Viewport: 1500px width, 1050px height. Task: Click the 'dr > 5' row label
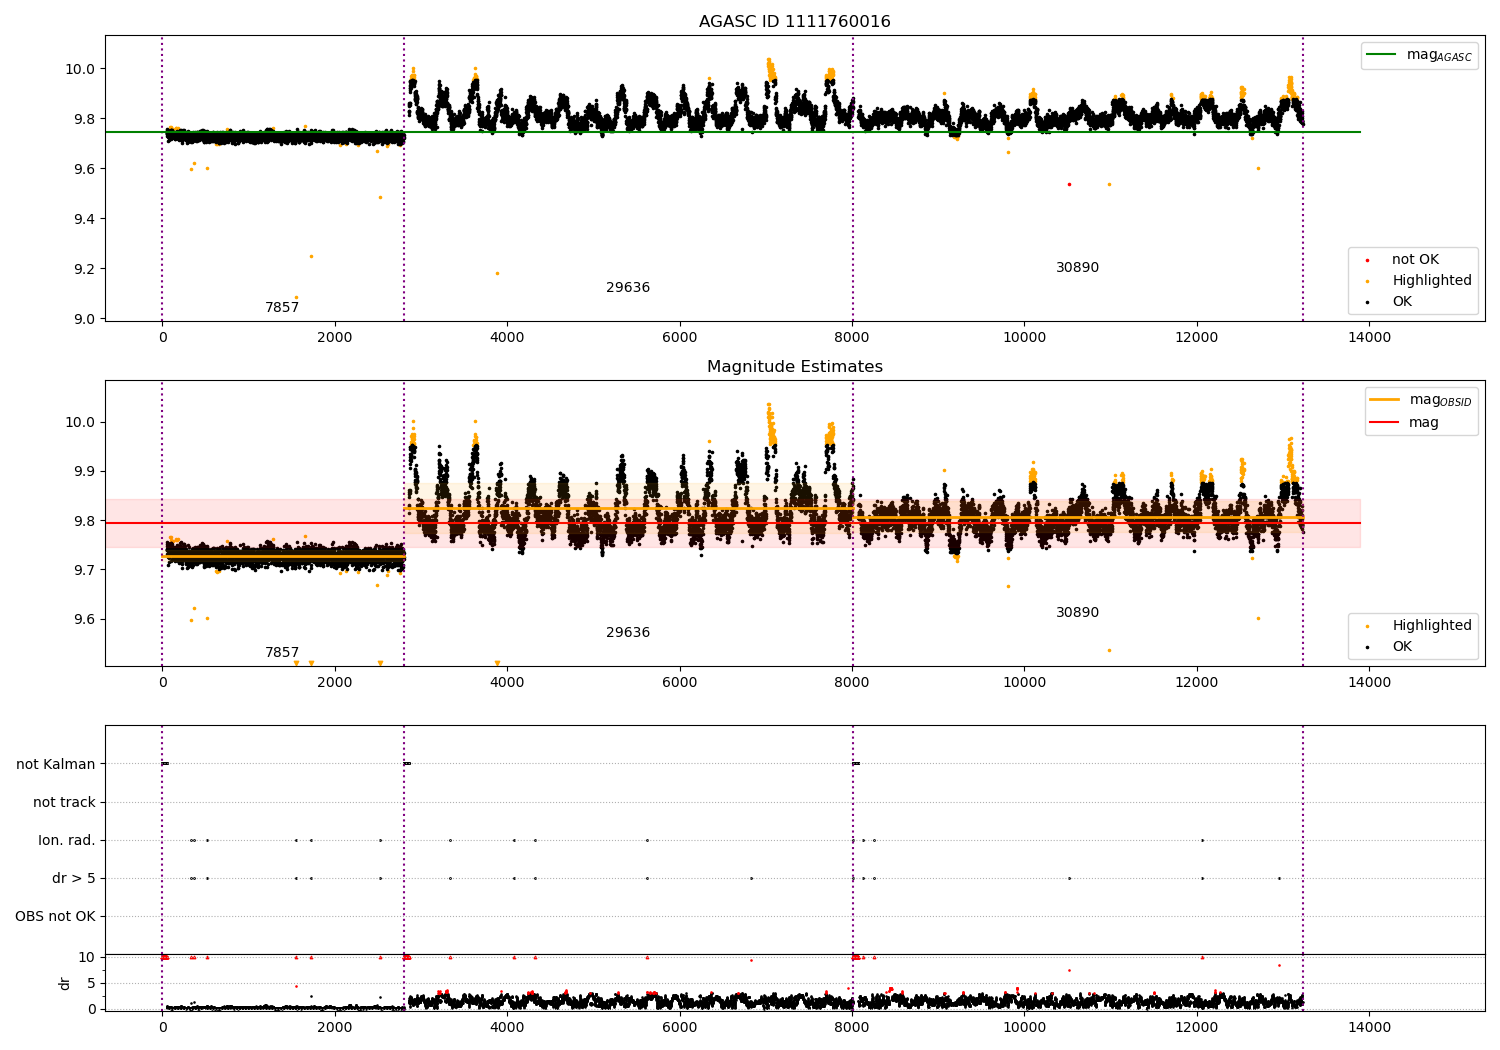(x=74, y=879)
